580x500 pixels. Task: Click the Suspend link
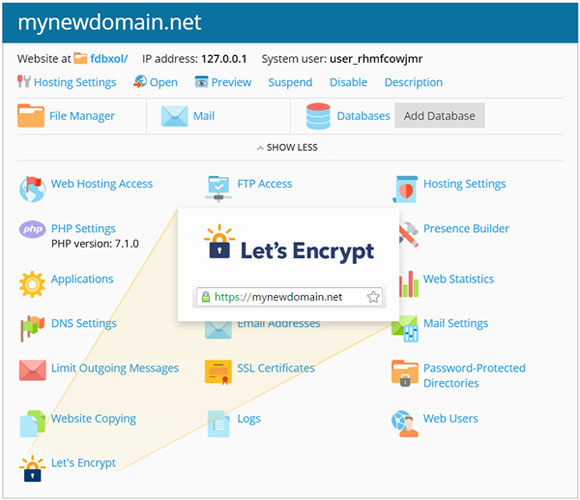click(x=290, y=82)
